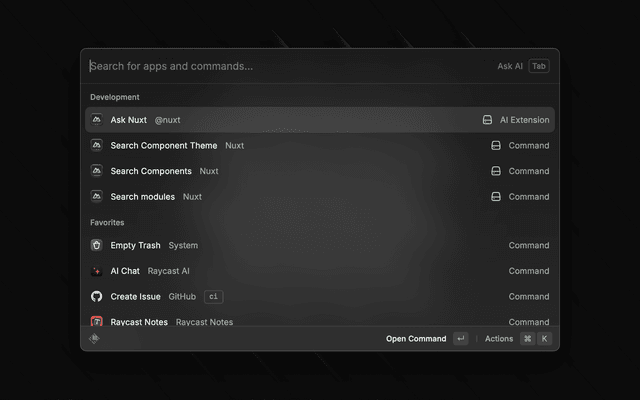Click the Nuxt icon beside Ask Nuxt
This screenshot has width=640, height=400.
[x=96, y=120]
